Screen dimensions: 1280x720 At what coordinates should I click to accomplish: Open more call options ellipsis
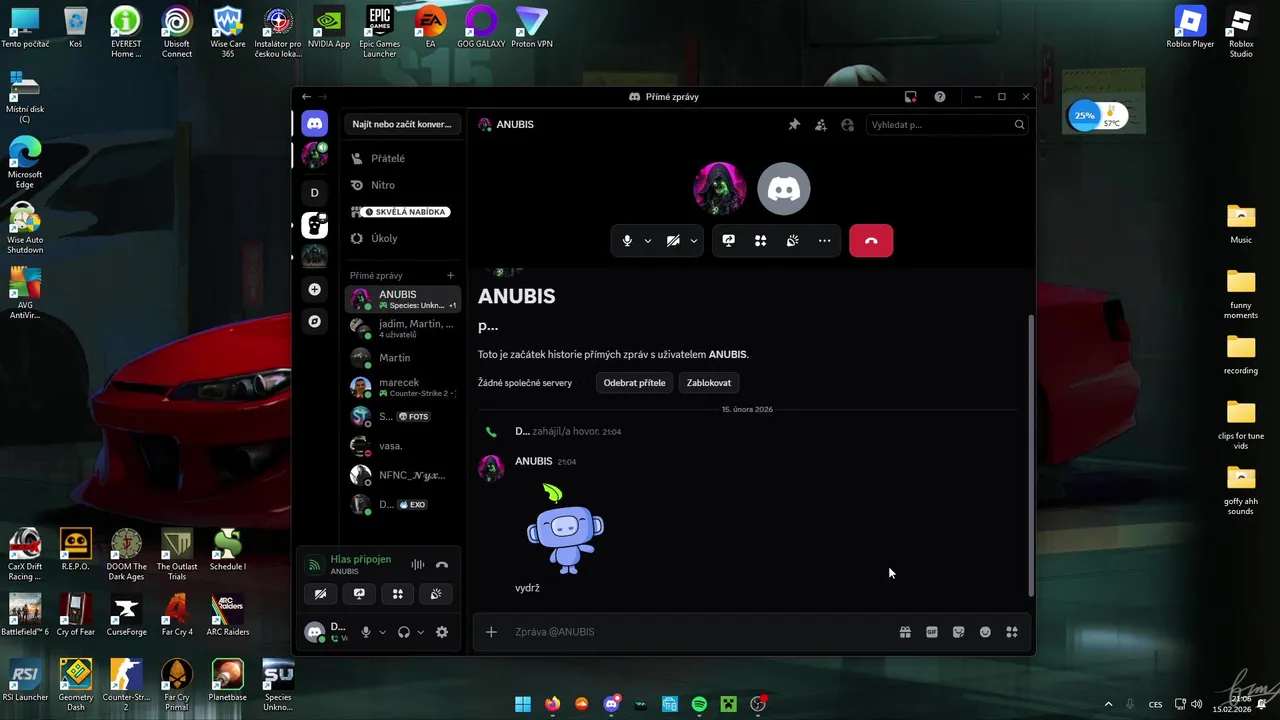coord(825,241)
